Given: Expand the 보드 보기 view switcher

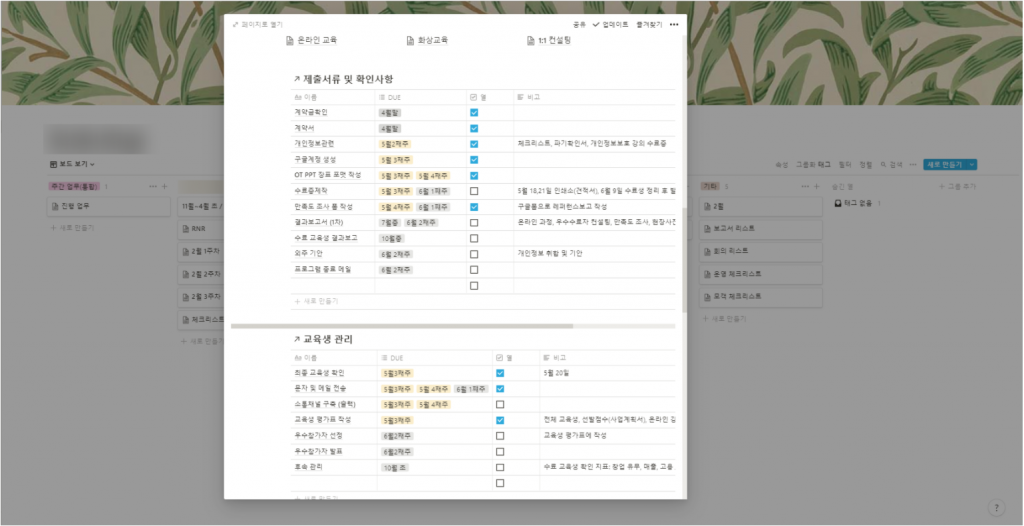Looking at the screenshot, I should coord(72,164).
